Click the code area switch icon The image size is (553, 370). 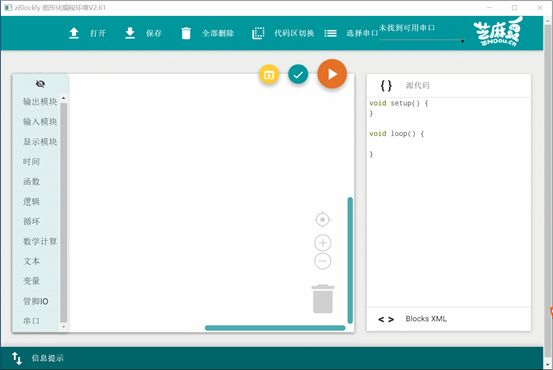(258, 33)
